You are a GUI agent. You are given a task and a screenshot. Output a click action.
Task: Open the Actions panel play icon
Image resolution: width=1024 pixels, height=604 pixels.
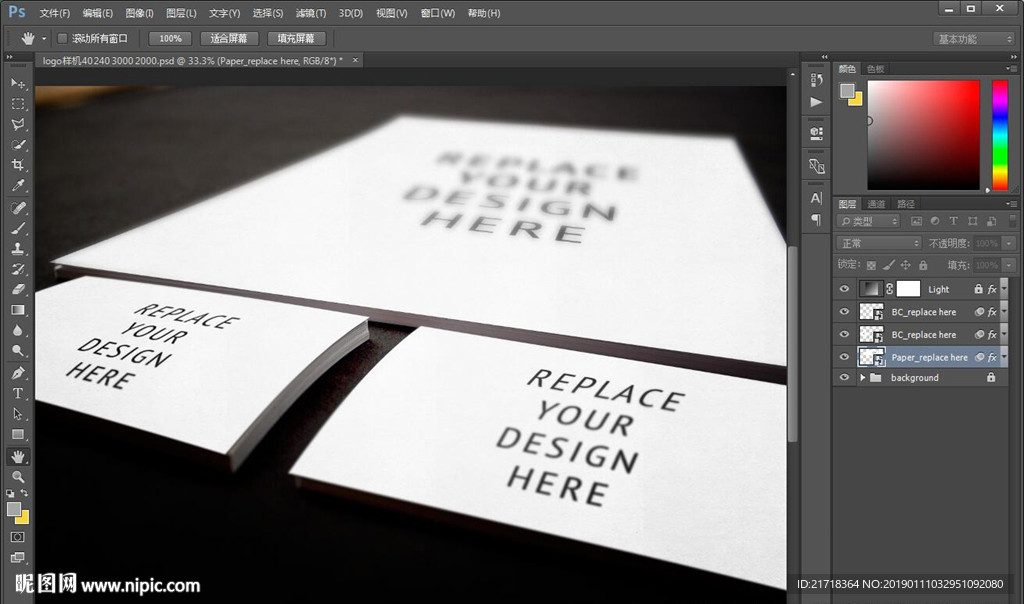[x=816, y=102]
